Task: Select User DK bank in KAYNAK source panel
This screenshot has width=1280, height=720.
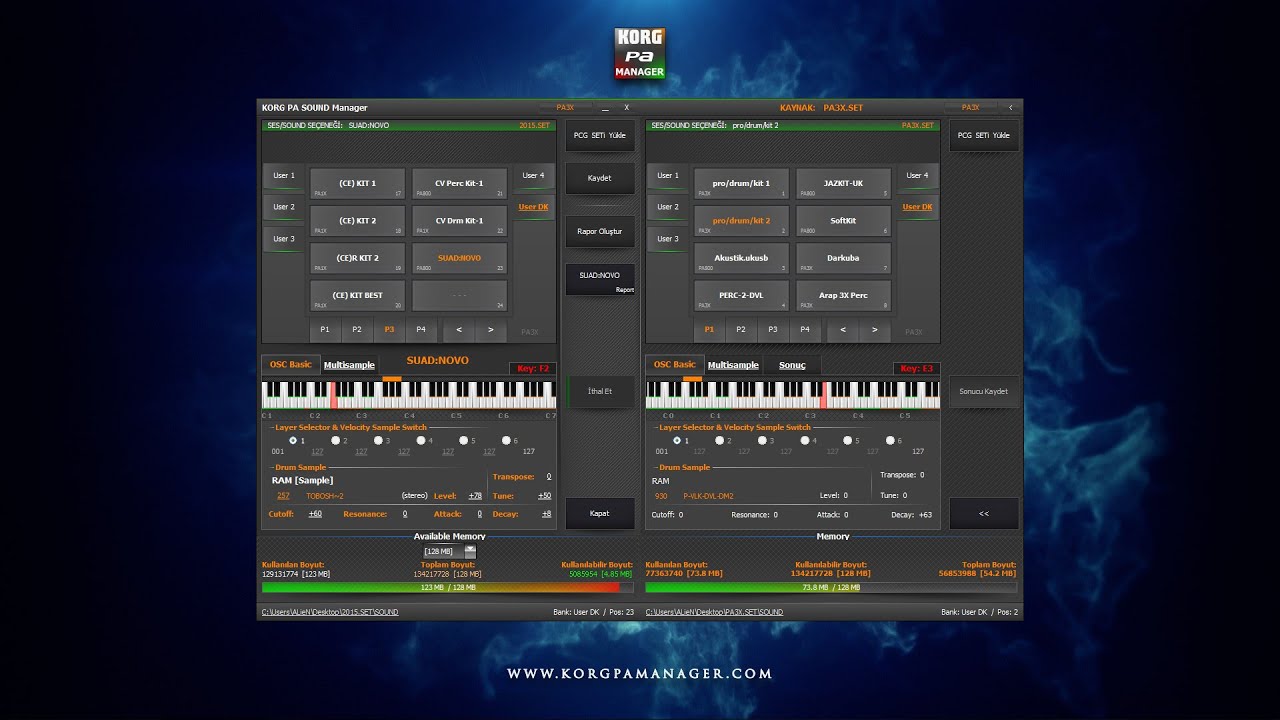Action: pyautogui.click(x=917, y=207)
